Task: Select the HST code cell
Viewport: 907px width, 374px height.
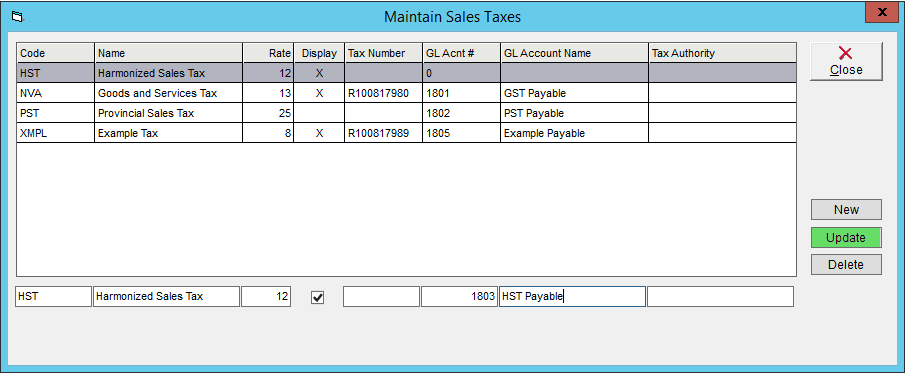Action: (x=56, y=73)
